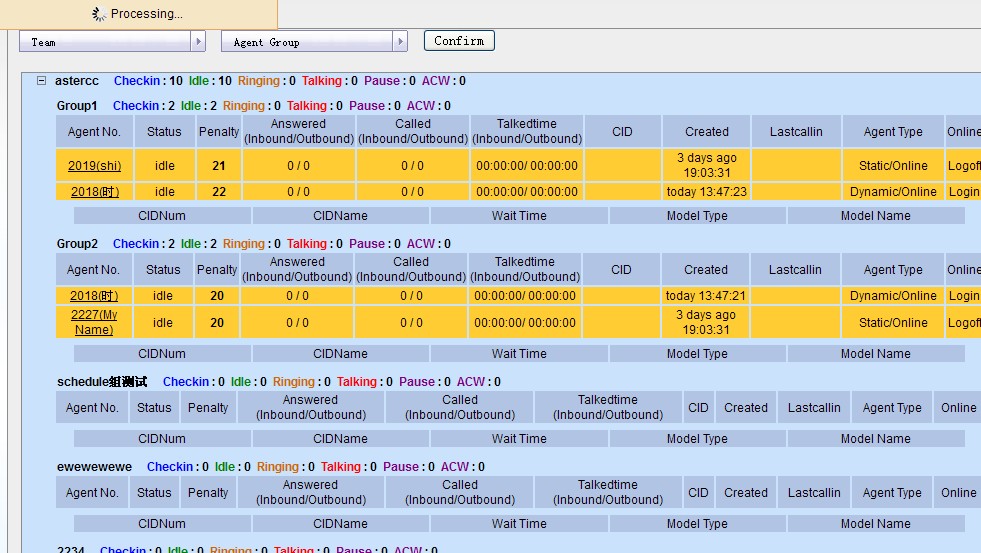Click agent 2018 link in Group1

click(94, 192)
